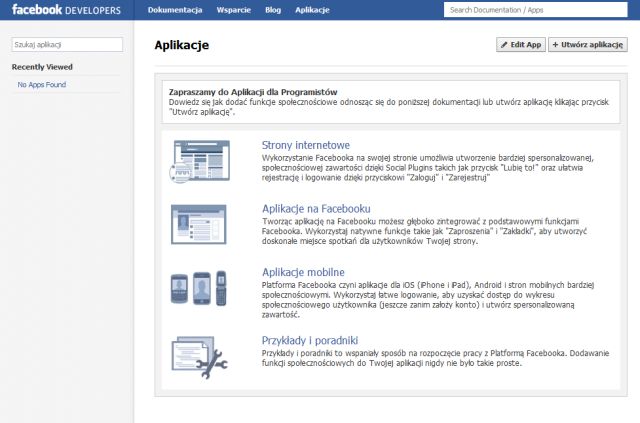Screen dimensions: 640x423
Task: Click the Aplikacje page heading
Action: tap(182, 45)
